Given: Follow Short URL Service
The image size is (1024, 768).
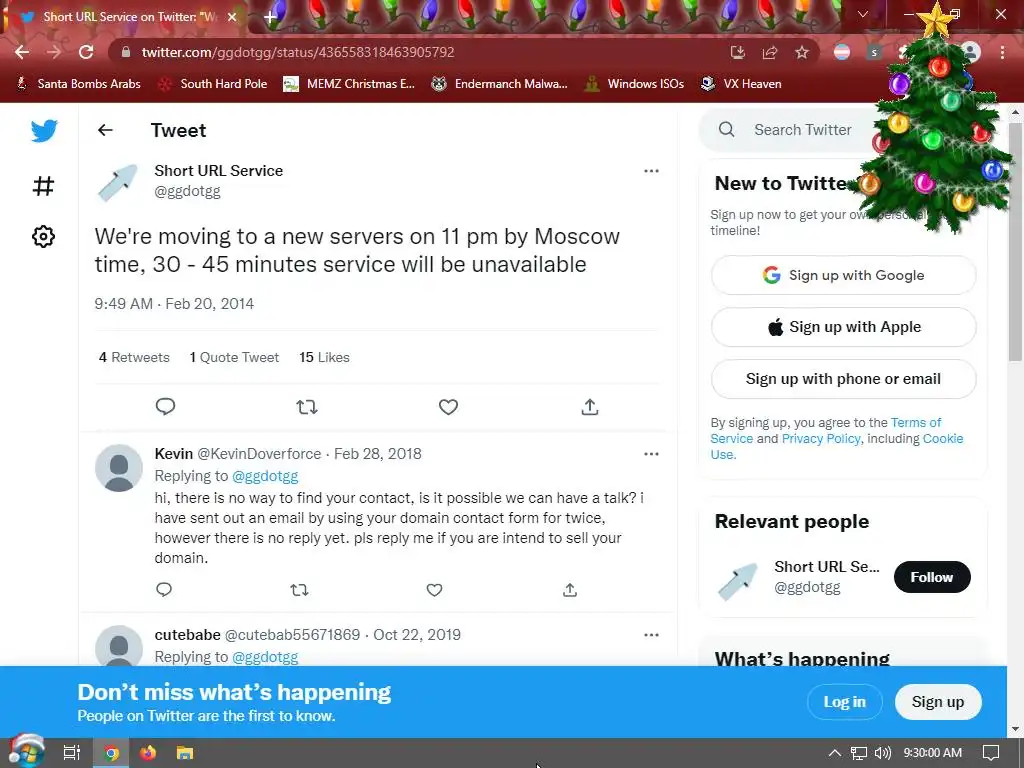Looking at the screenshot, I should (932, 577).
